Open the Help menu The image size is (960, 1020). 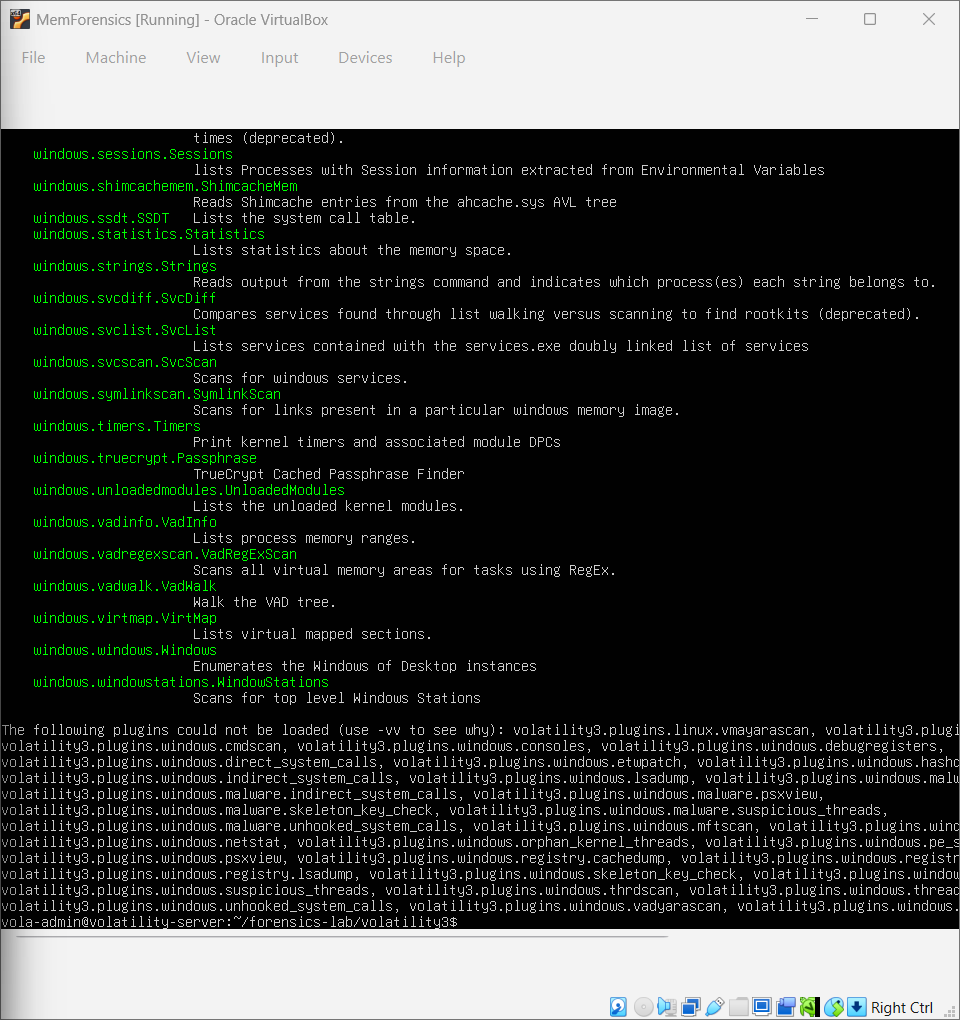pos(449,58)
